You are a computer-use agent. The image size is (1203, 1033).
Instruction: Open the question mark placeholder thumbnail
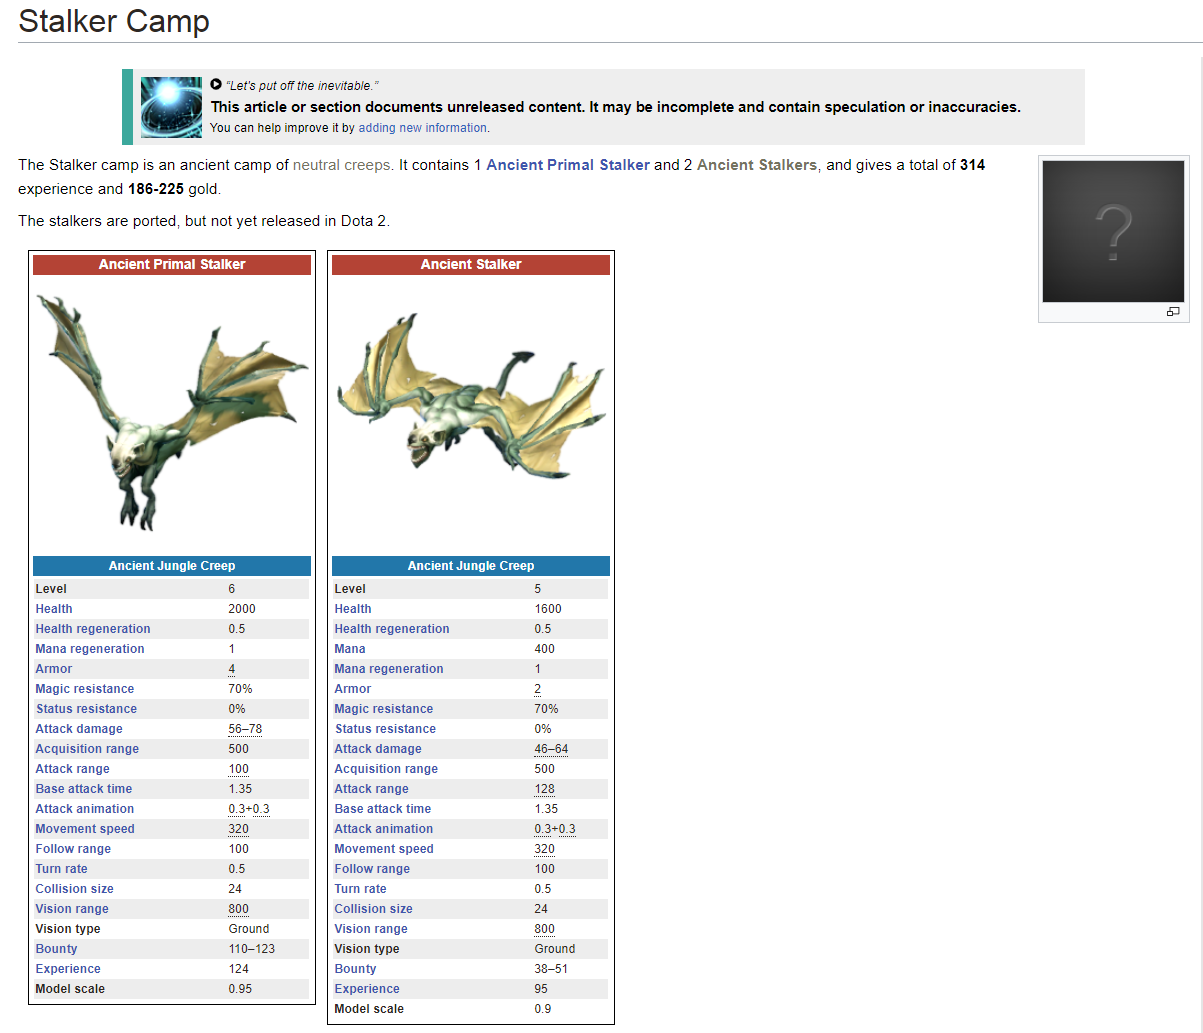click(x=1113, y=232)
